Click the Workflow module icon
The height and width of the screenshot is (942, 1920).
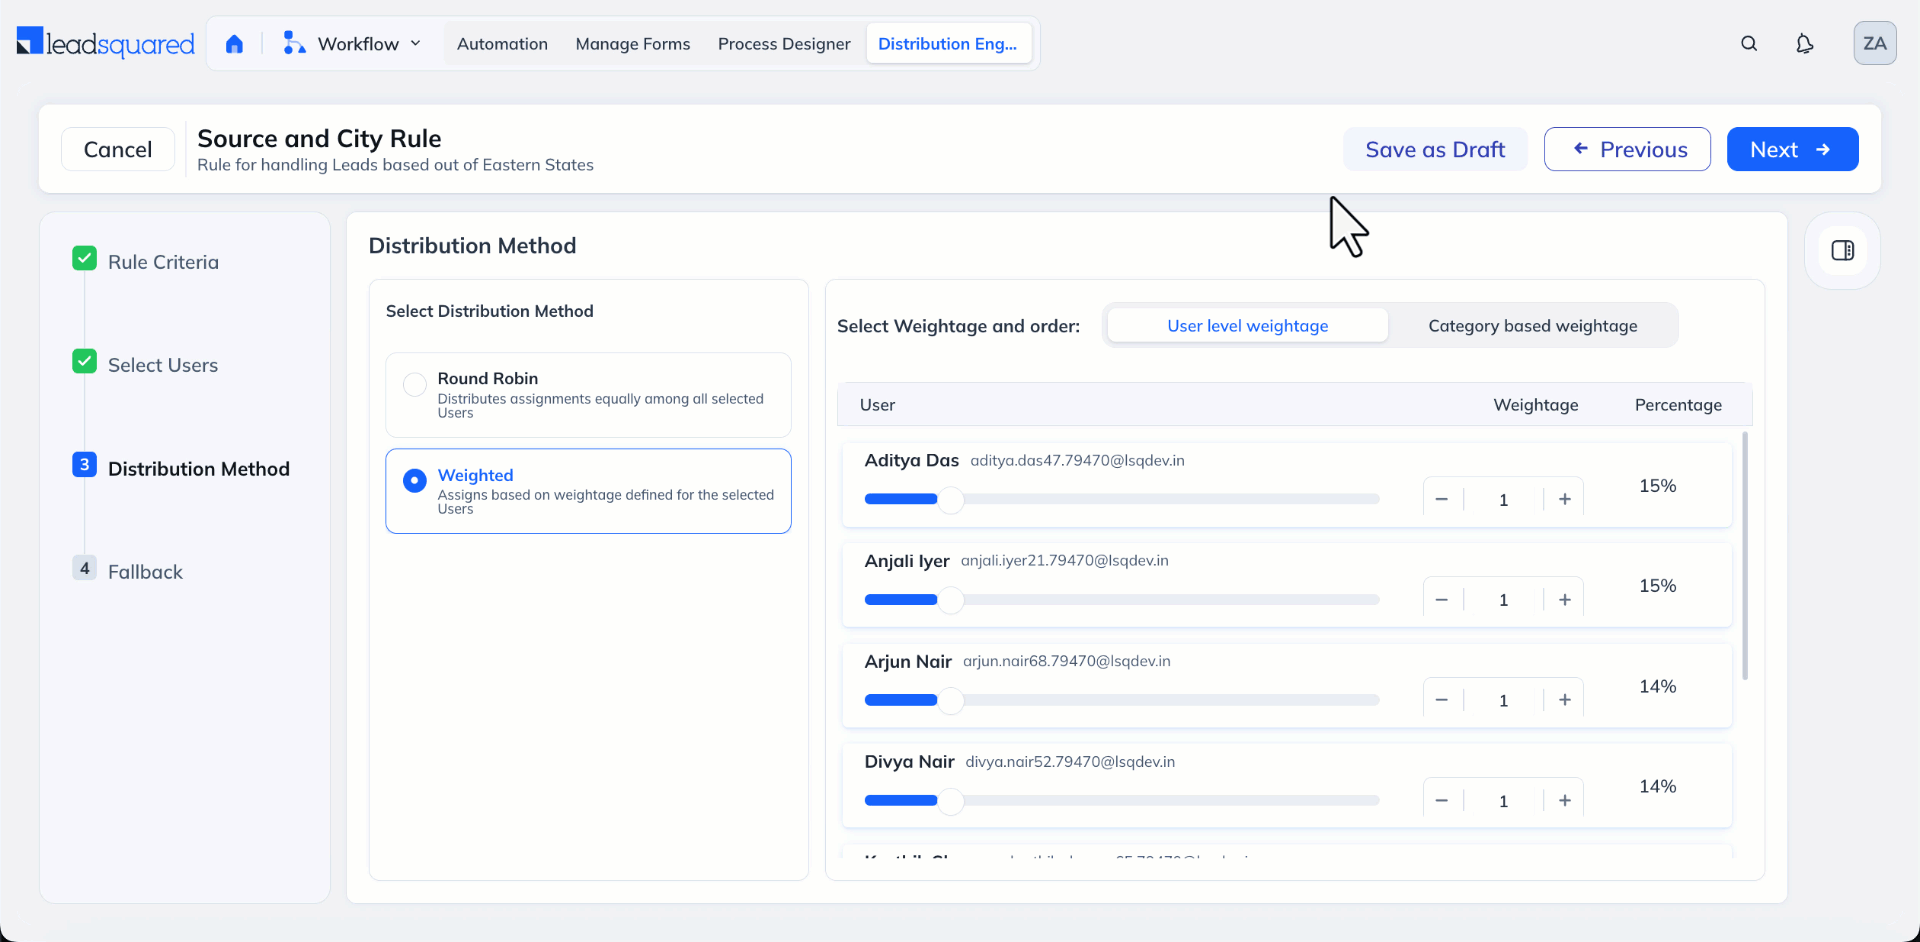[x=294, y=43]
